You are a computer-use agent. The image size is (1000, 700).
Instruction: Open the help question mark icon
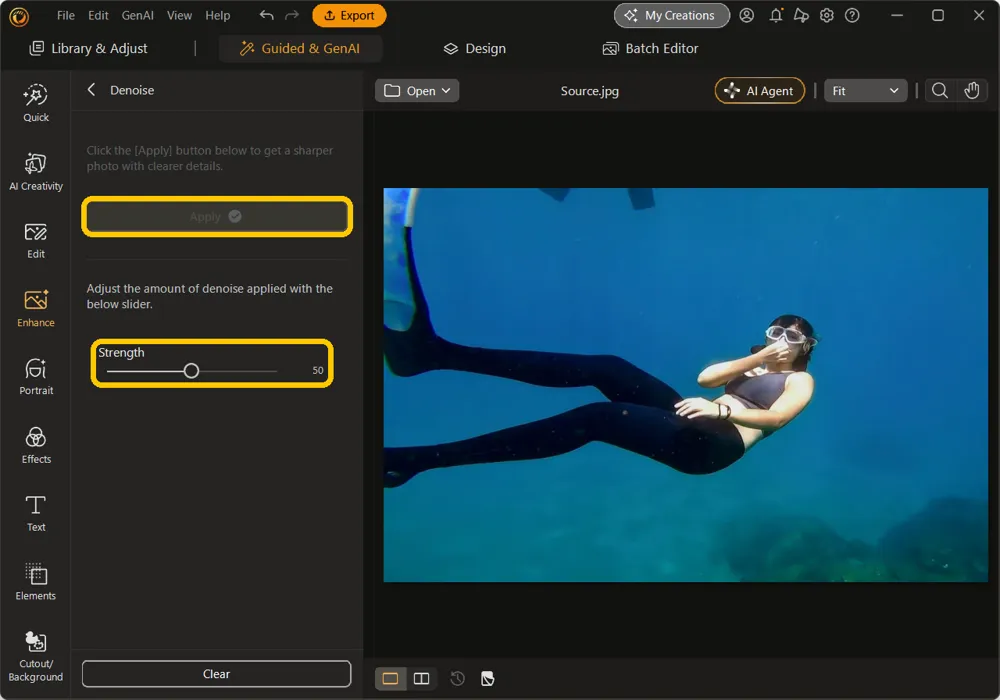tap(852, 15)
